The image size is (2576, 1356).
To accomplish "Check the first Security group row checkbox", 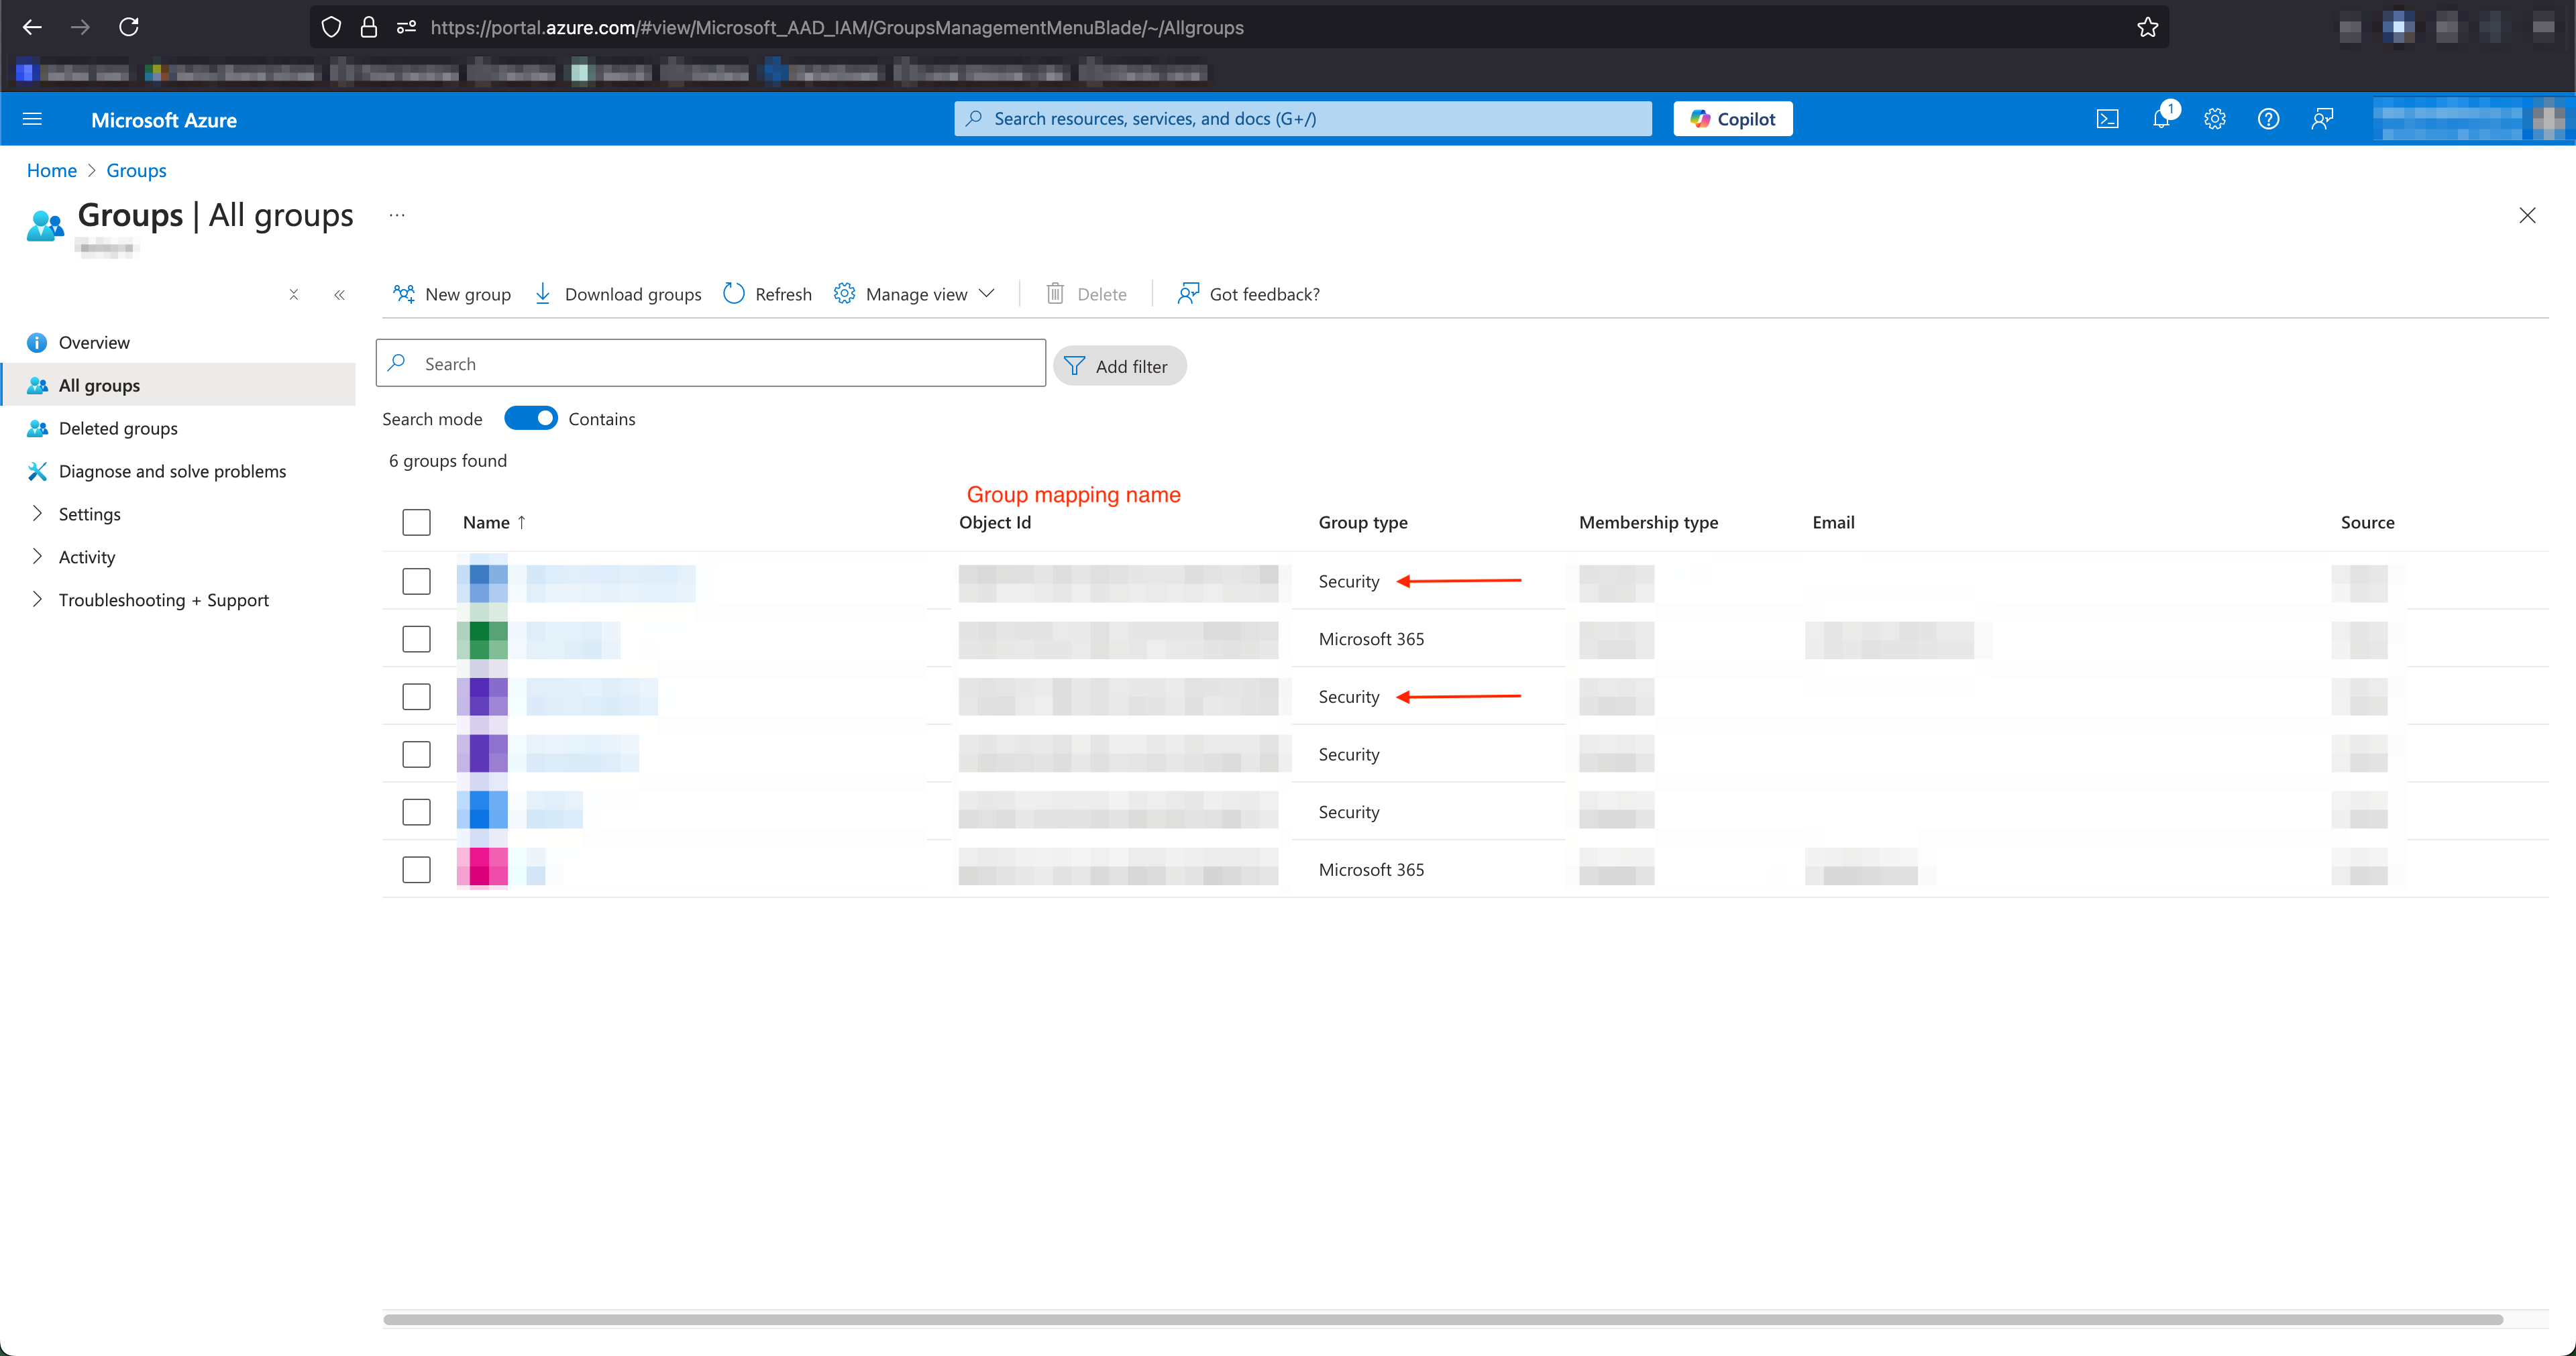I will [416, 581].
